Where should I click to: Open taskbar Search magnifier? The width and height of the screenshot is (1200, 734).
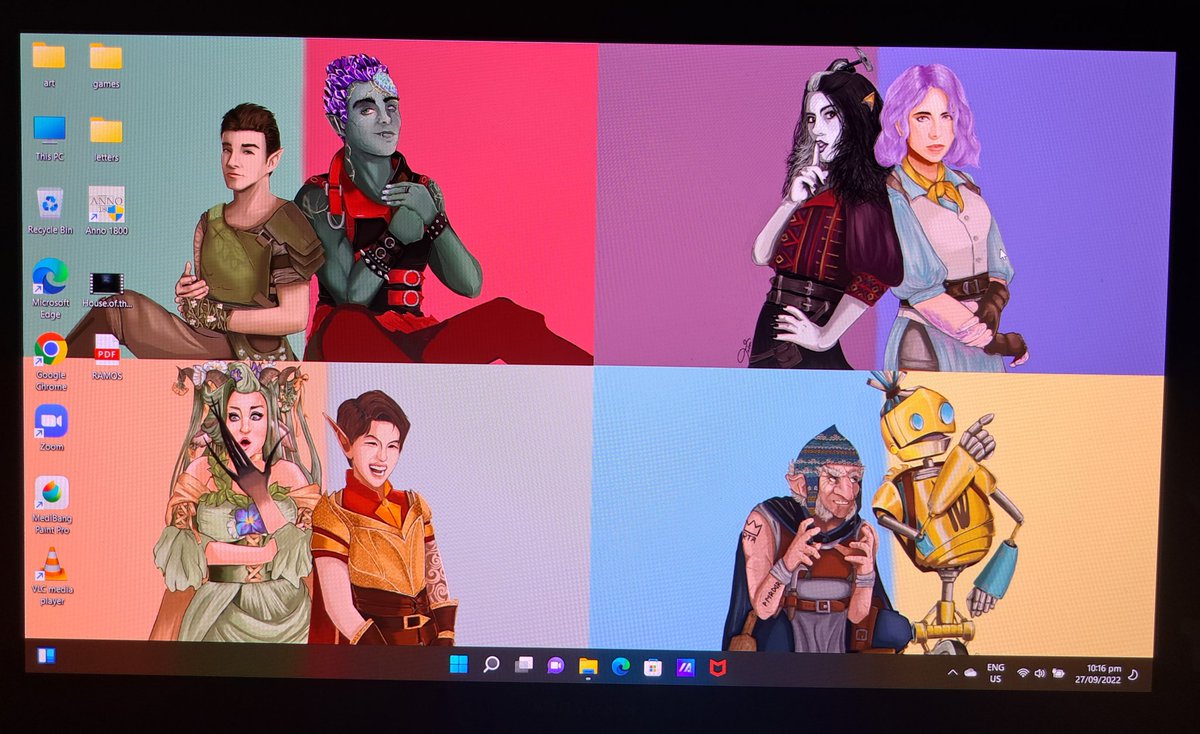[x=491, y=665]
